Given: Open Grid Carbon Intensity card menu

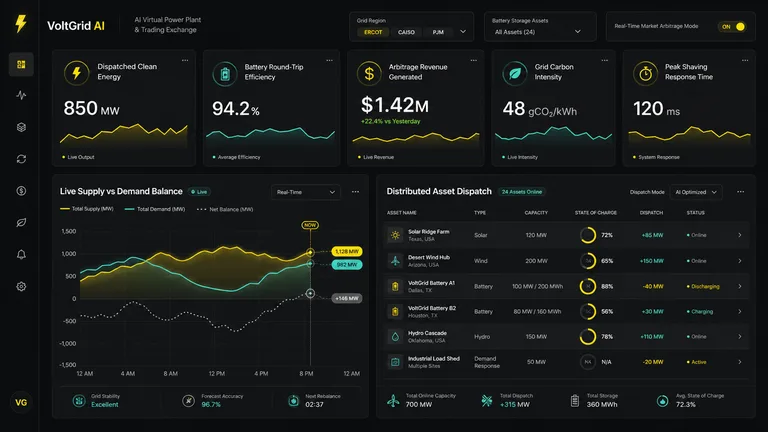Looking at the screenshot, I should tap(604, 60).
